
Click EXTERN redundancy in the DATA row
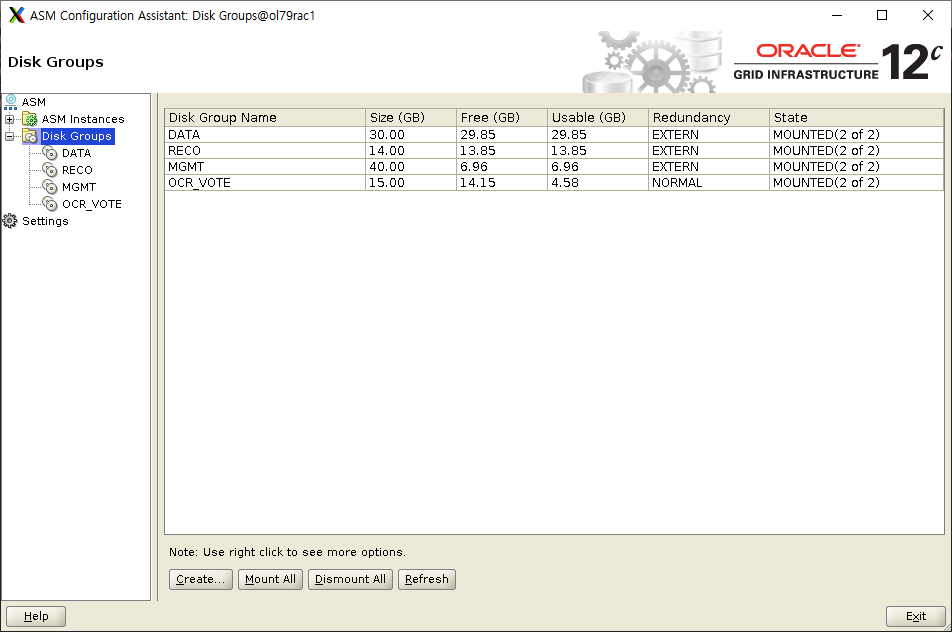pyautogui.click(x=709, y=134)
